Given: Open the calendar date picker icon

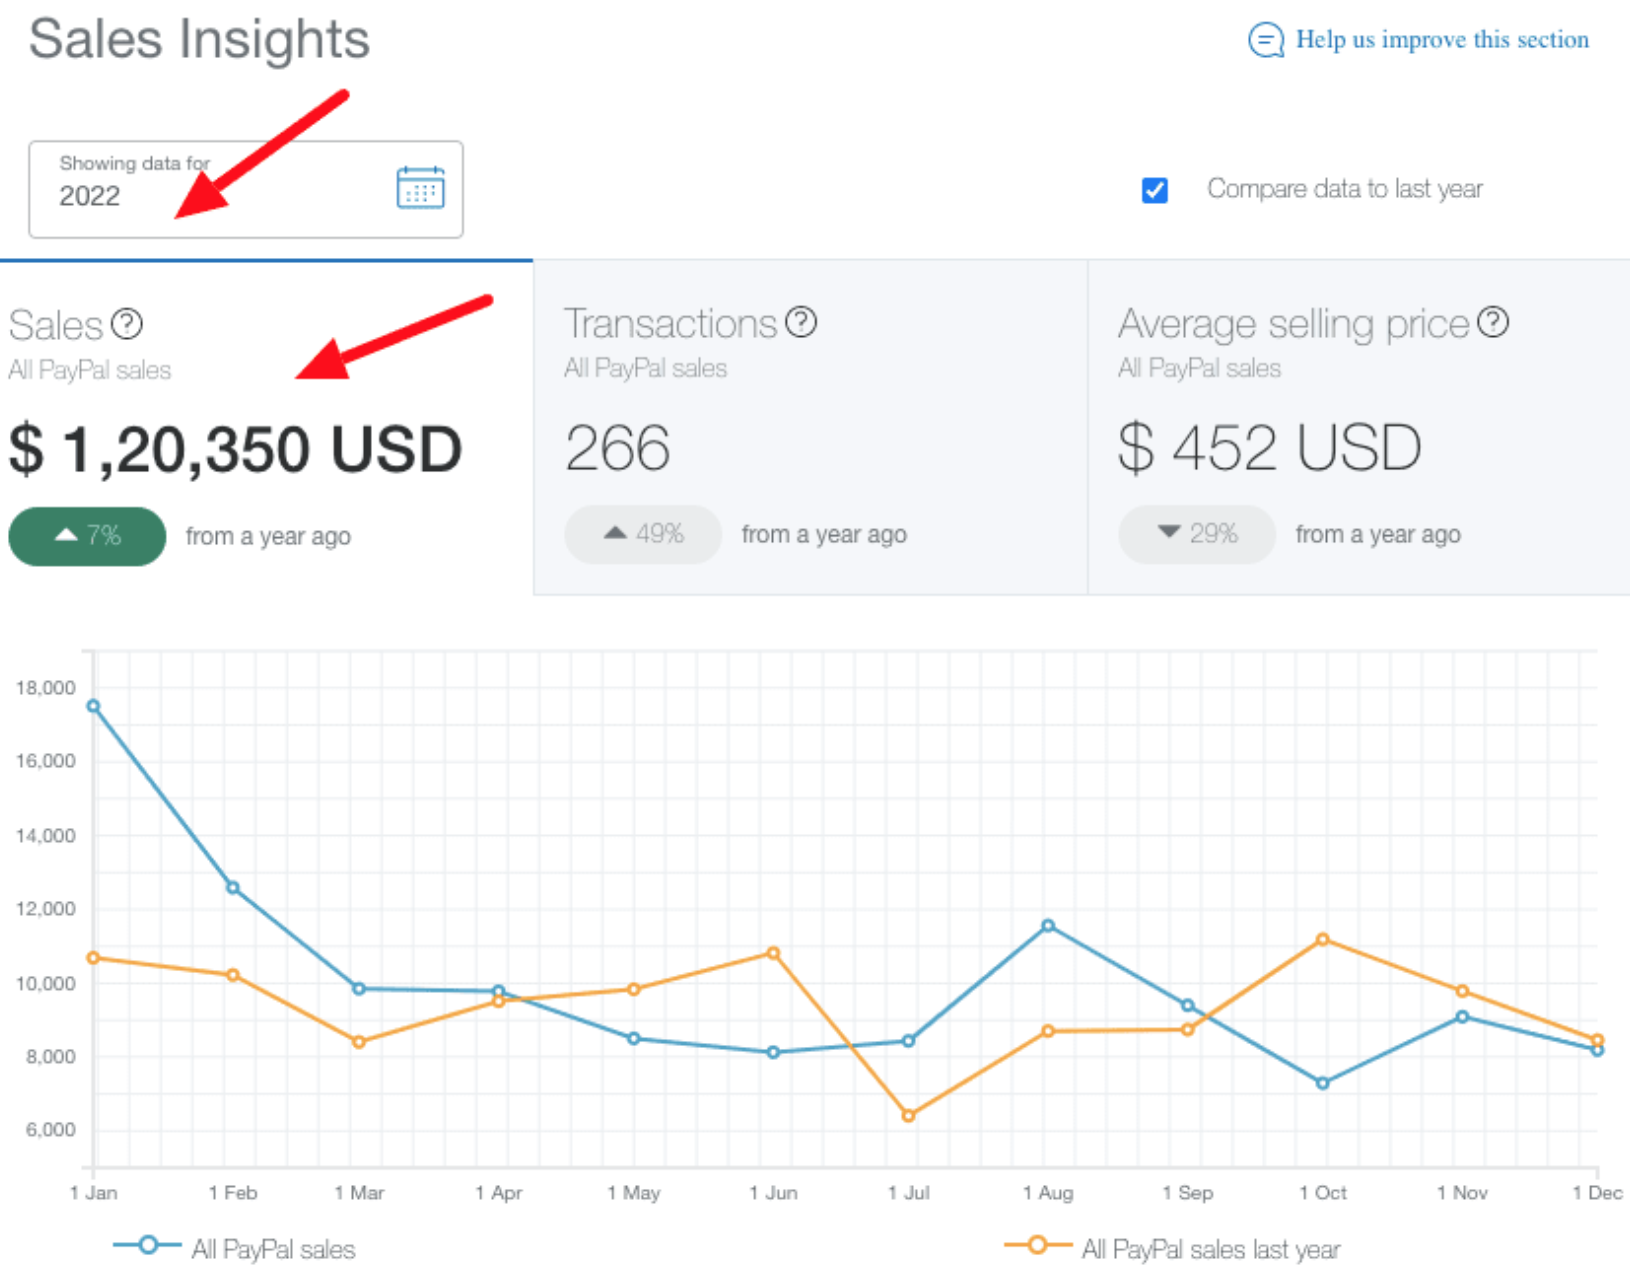Looking at the screenshot, I should point(420,188).
